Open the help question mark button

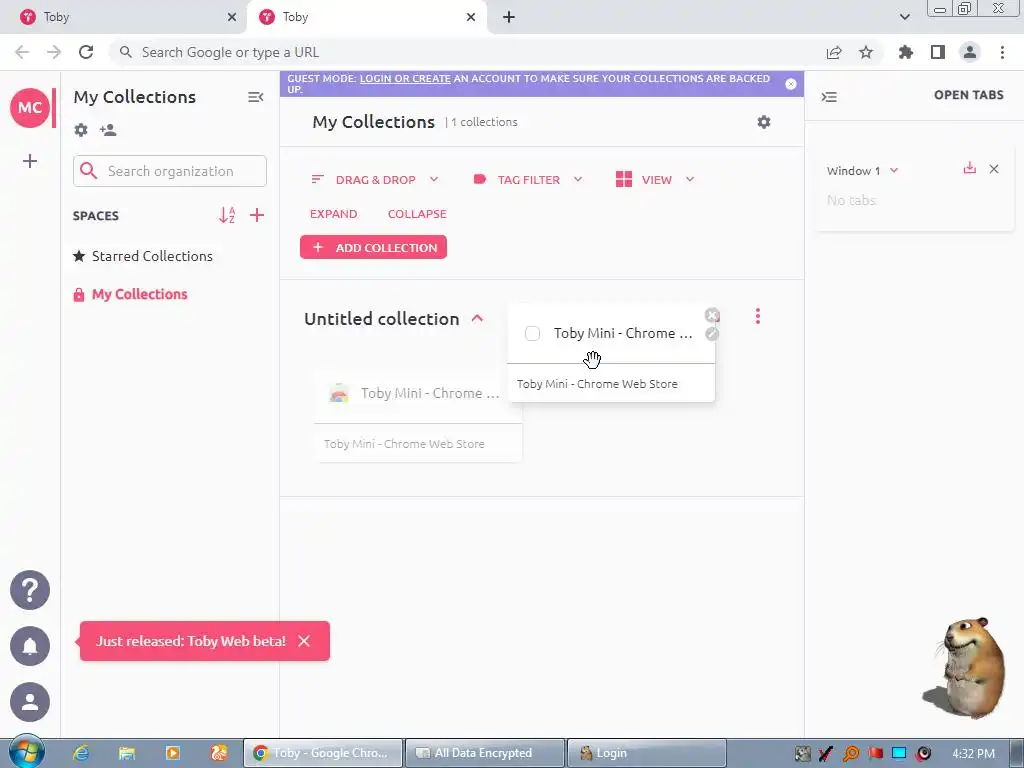(x=30, y=590)
